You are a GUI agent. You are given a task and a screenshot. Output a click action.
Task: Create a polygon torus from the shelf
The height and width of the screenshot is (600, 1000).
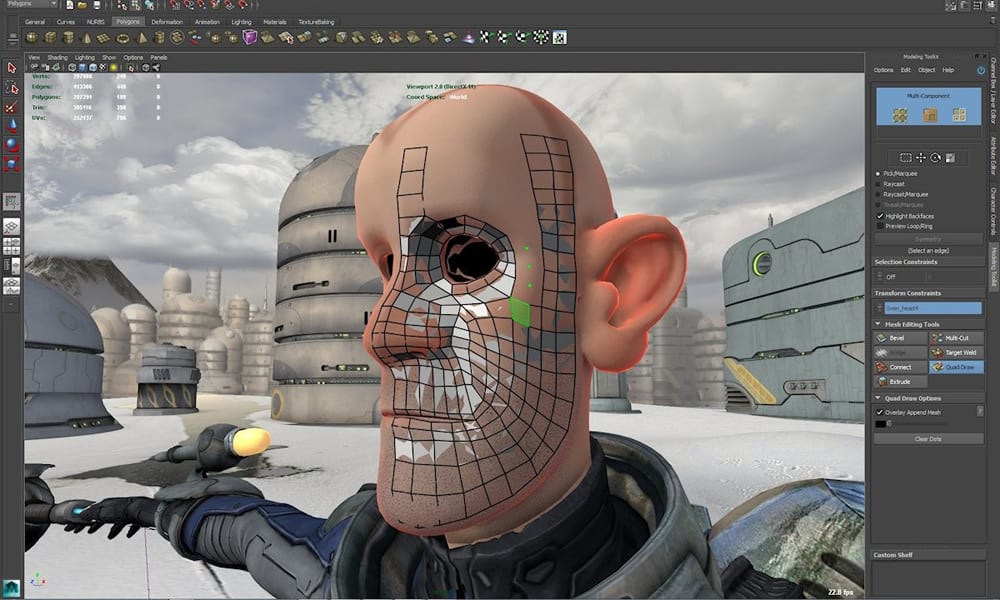[122, 38]
